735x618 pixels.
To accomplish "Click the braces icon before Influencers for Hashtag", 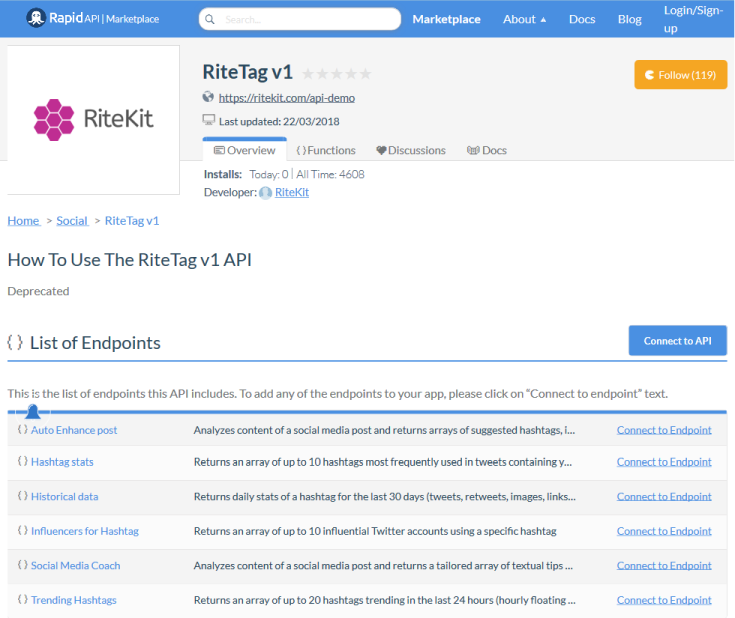I will pyautogui.click(x=22, y=530).
